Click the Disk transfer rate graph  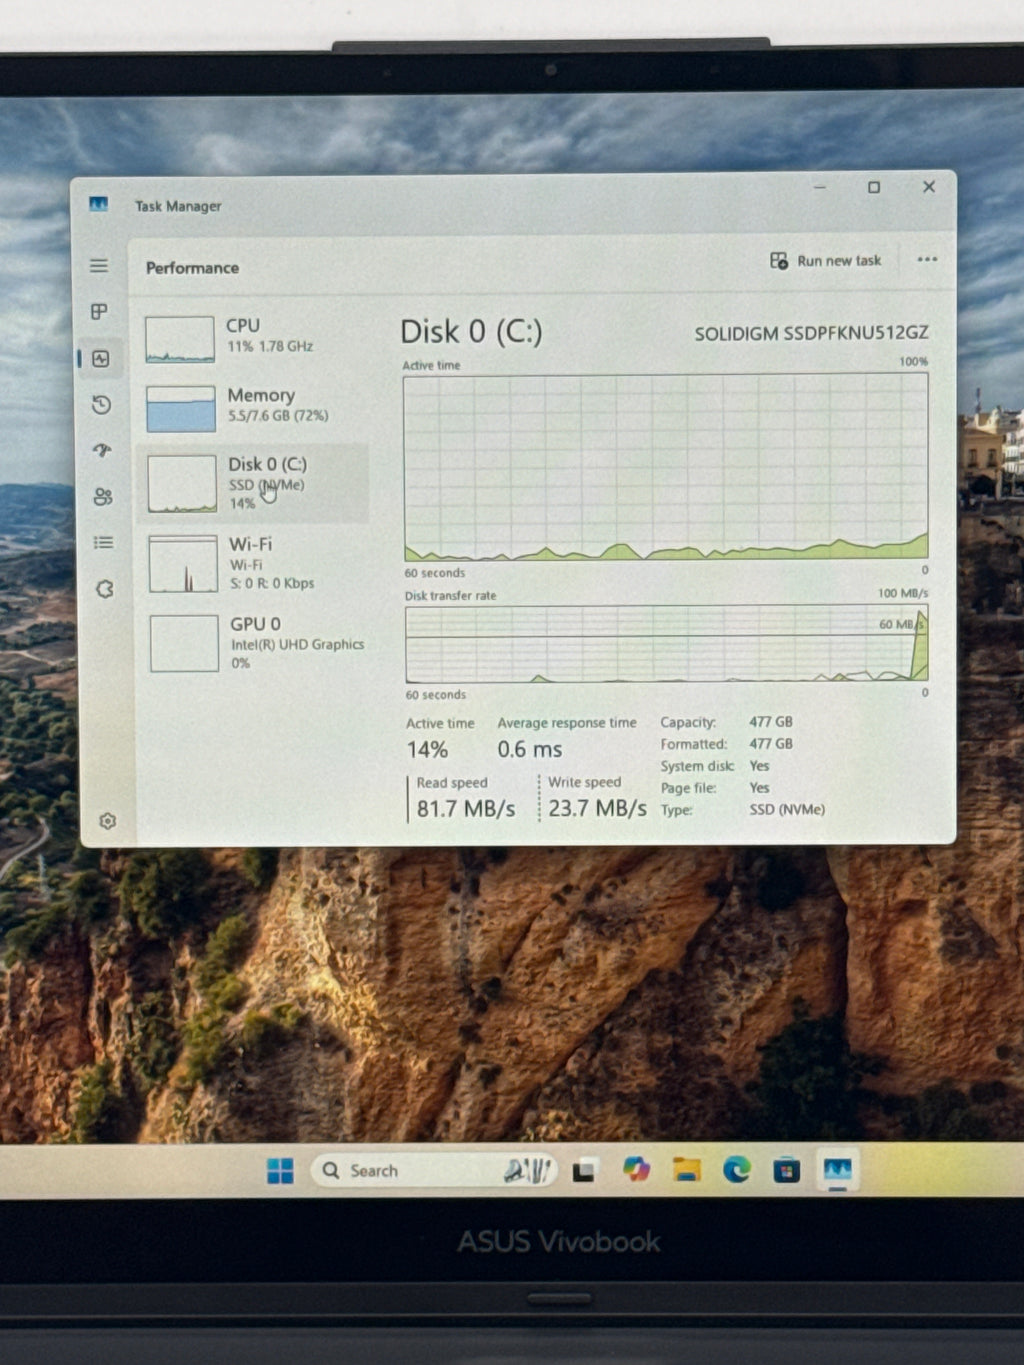coord(667,644)
